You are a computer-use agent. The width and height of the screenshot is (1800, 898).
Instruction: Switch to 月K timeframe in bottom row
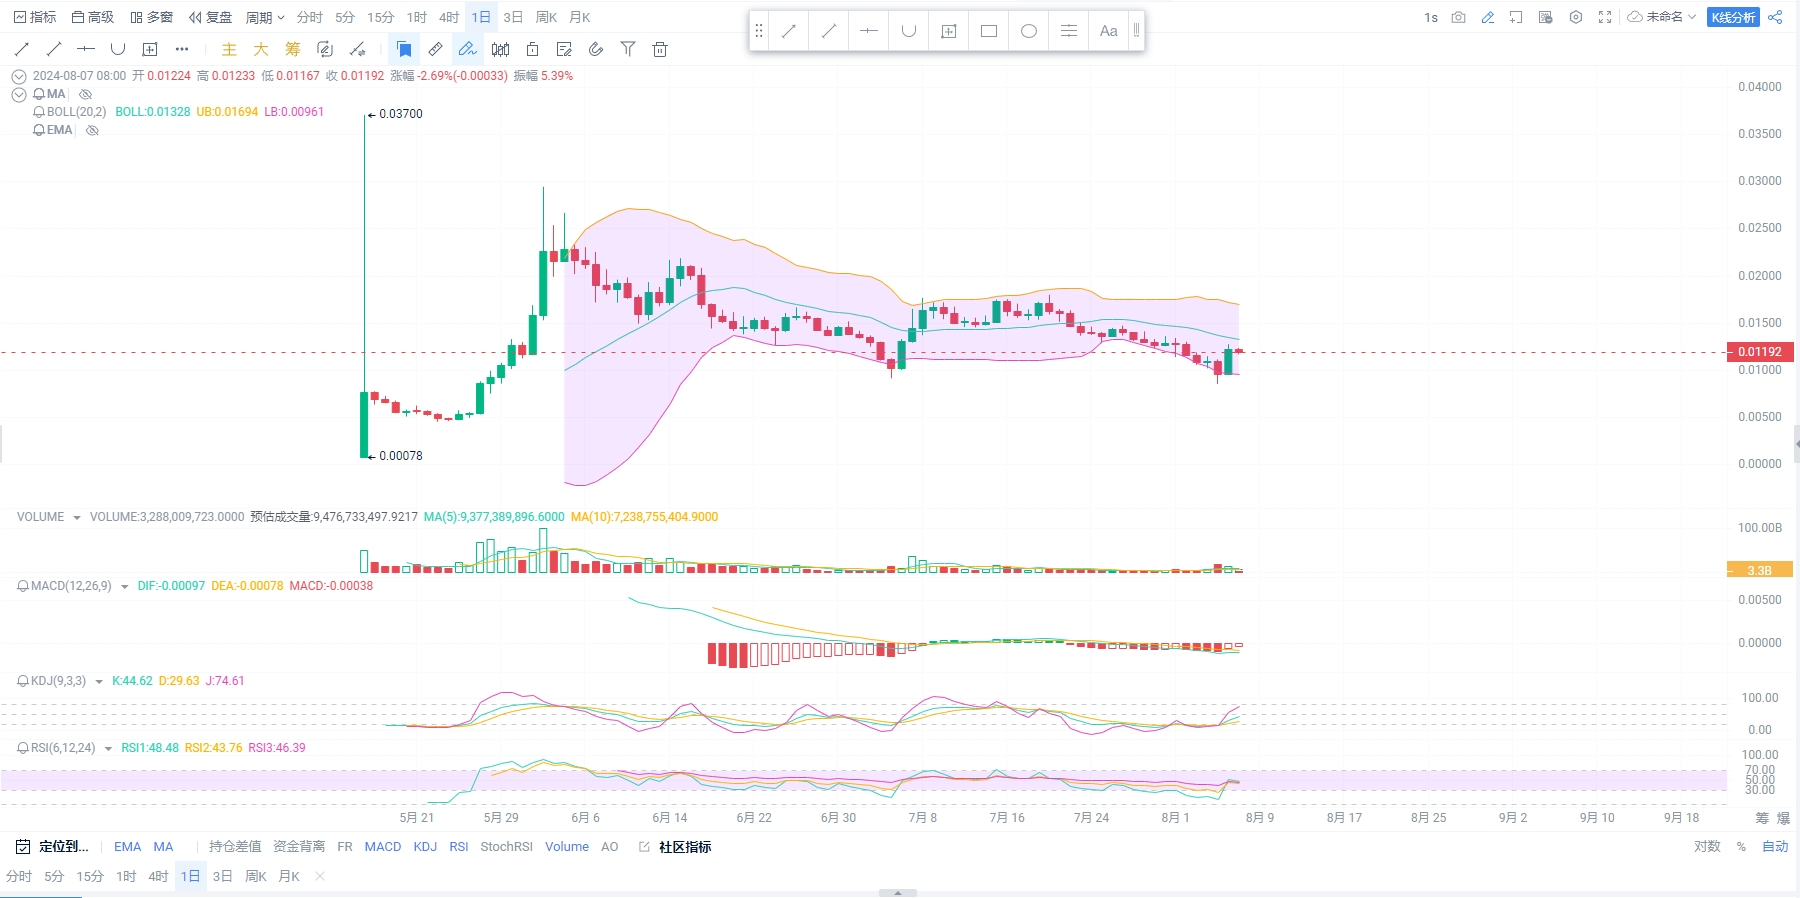(289, 877)
